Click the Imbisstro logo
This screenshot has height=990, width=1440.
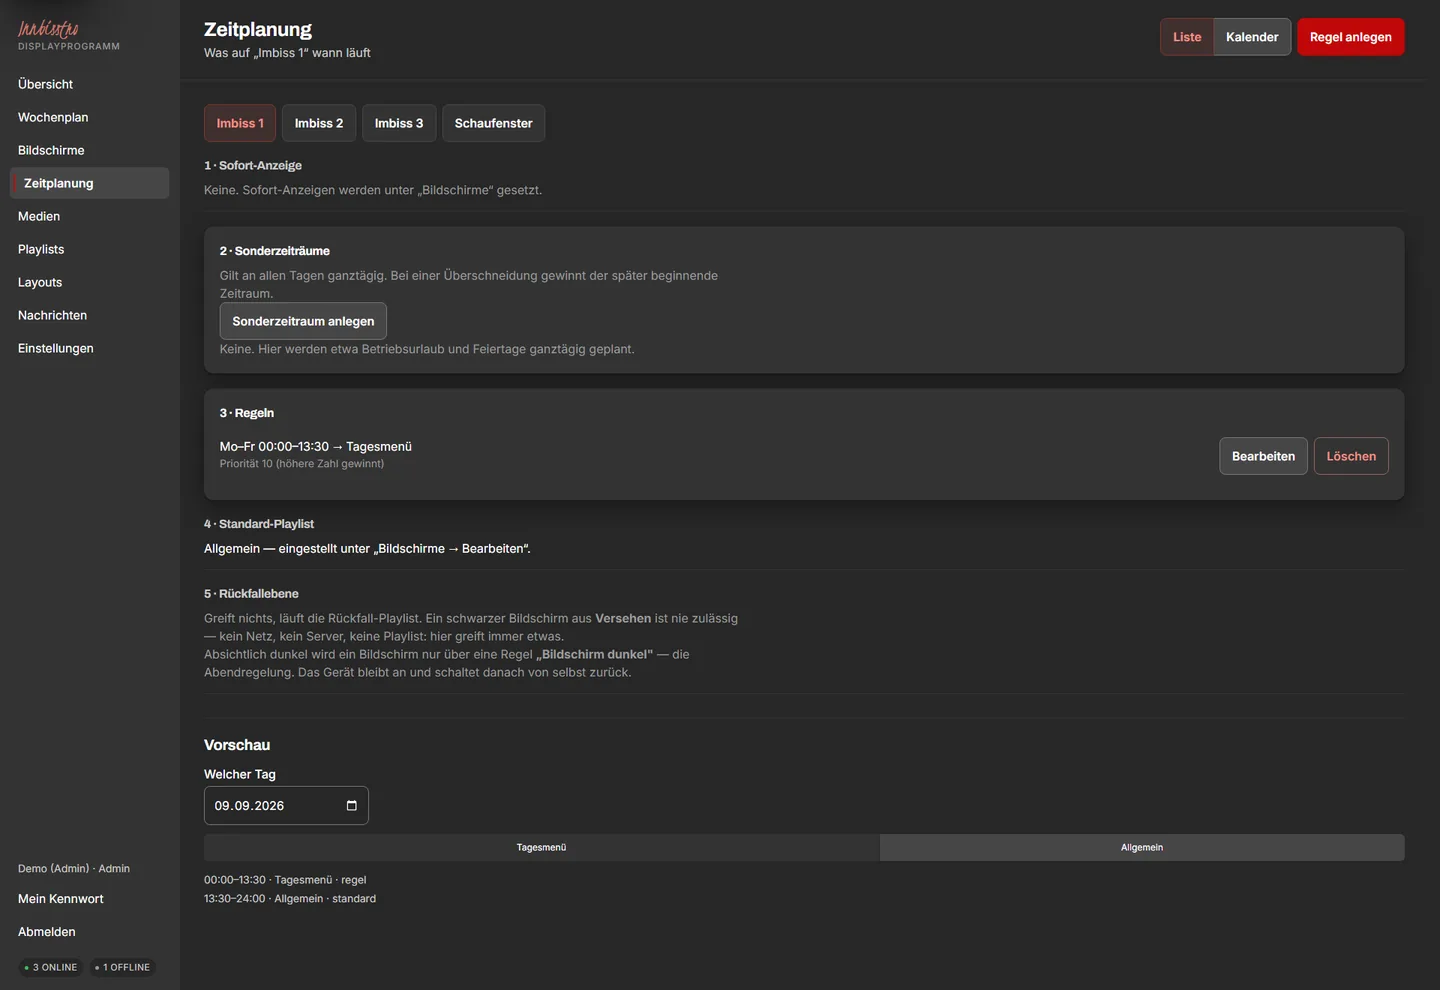tap(48, 29)
